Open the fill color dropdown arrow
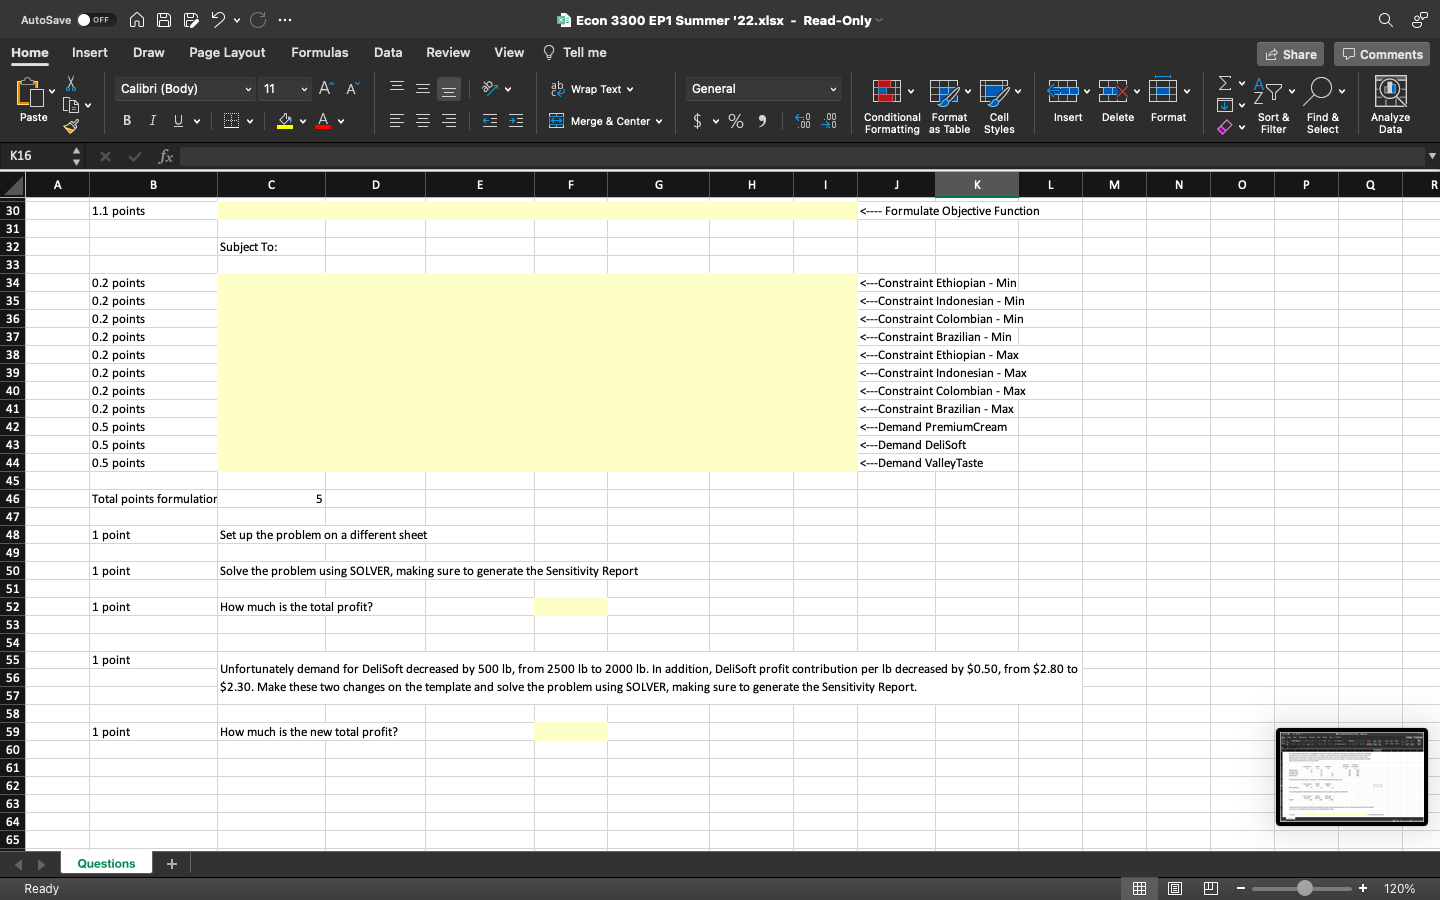1440x900 pixels. pos(303,120)
